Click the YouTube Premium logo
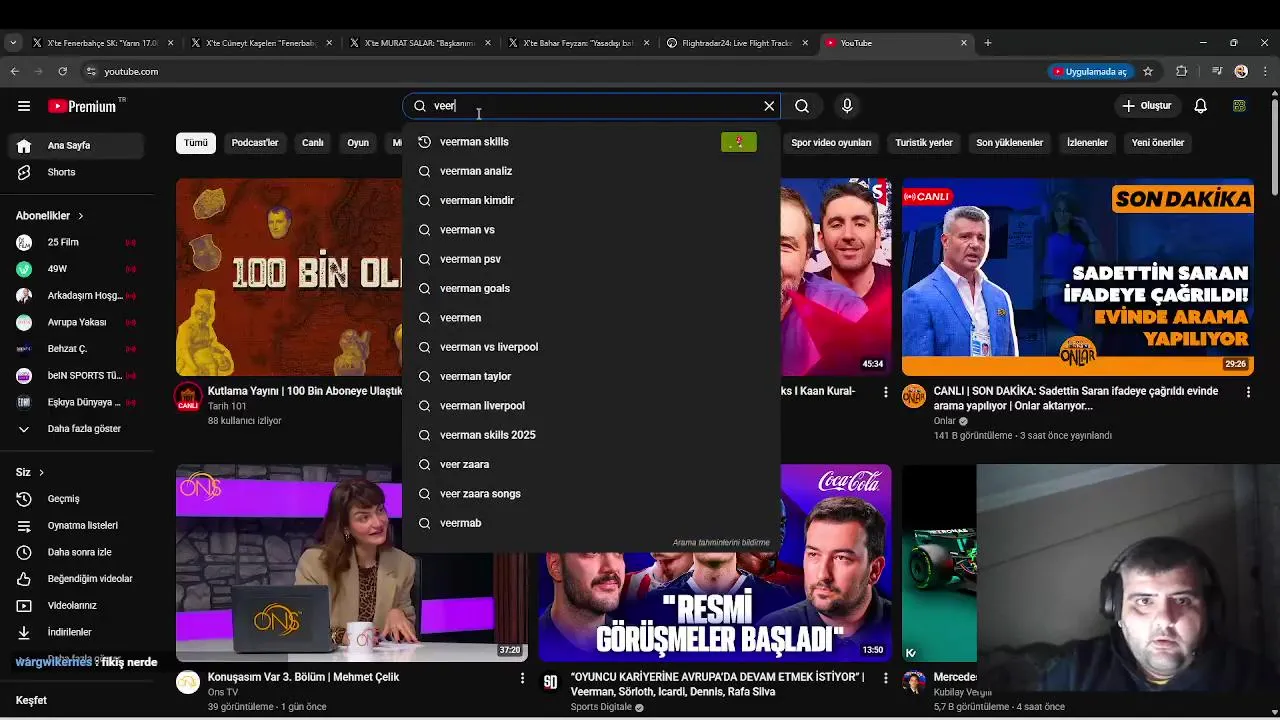The image size is (1280, 720). [x=82, y=106]
